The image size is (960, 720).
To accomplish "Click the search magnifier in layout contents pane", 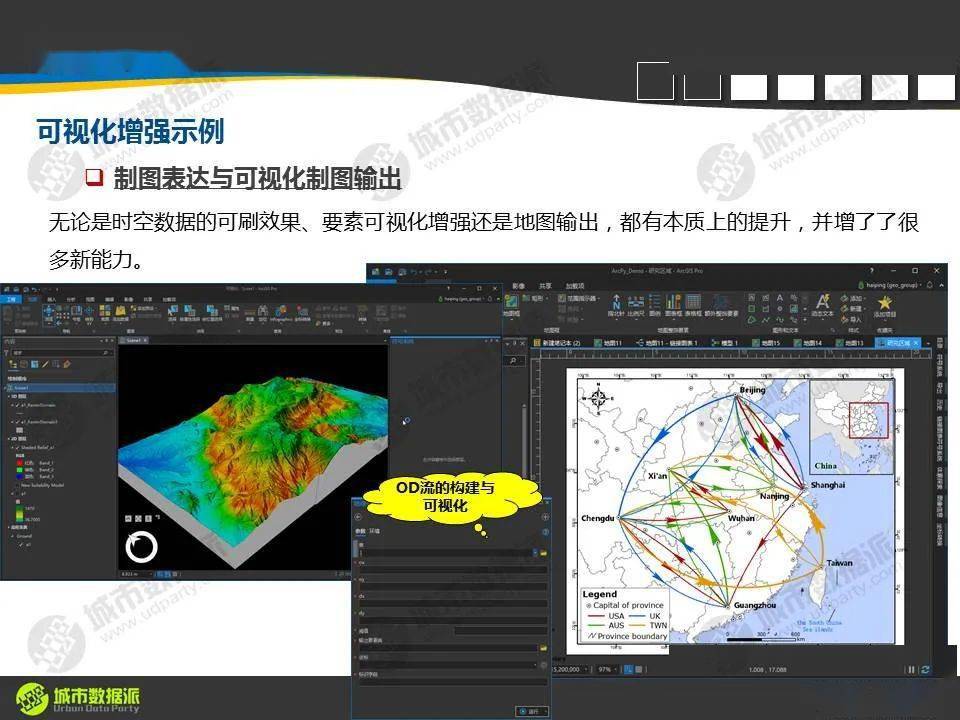I will [513, 361].
